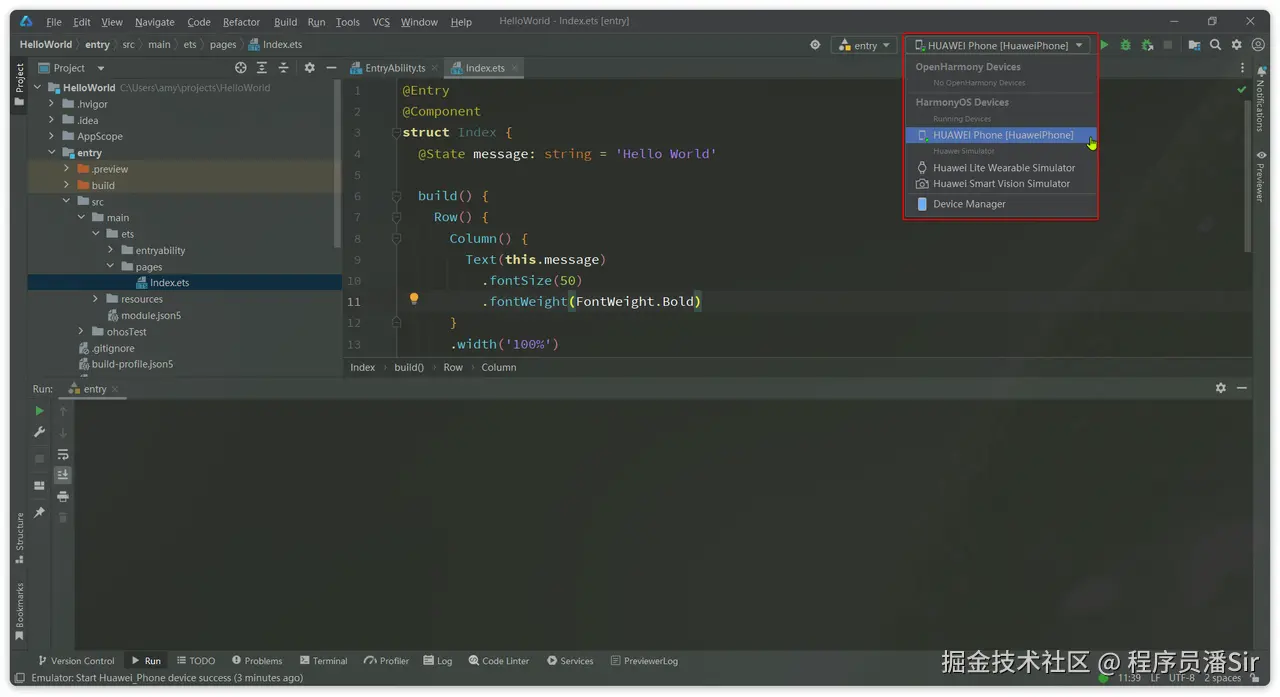The image size is (1280, 697).
Task: Fold the build() block on line 6
Action: click(x=396, y=196)
